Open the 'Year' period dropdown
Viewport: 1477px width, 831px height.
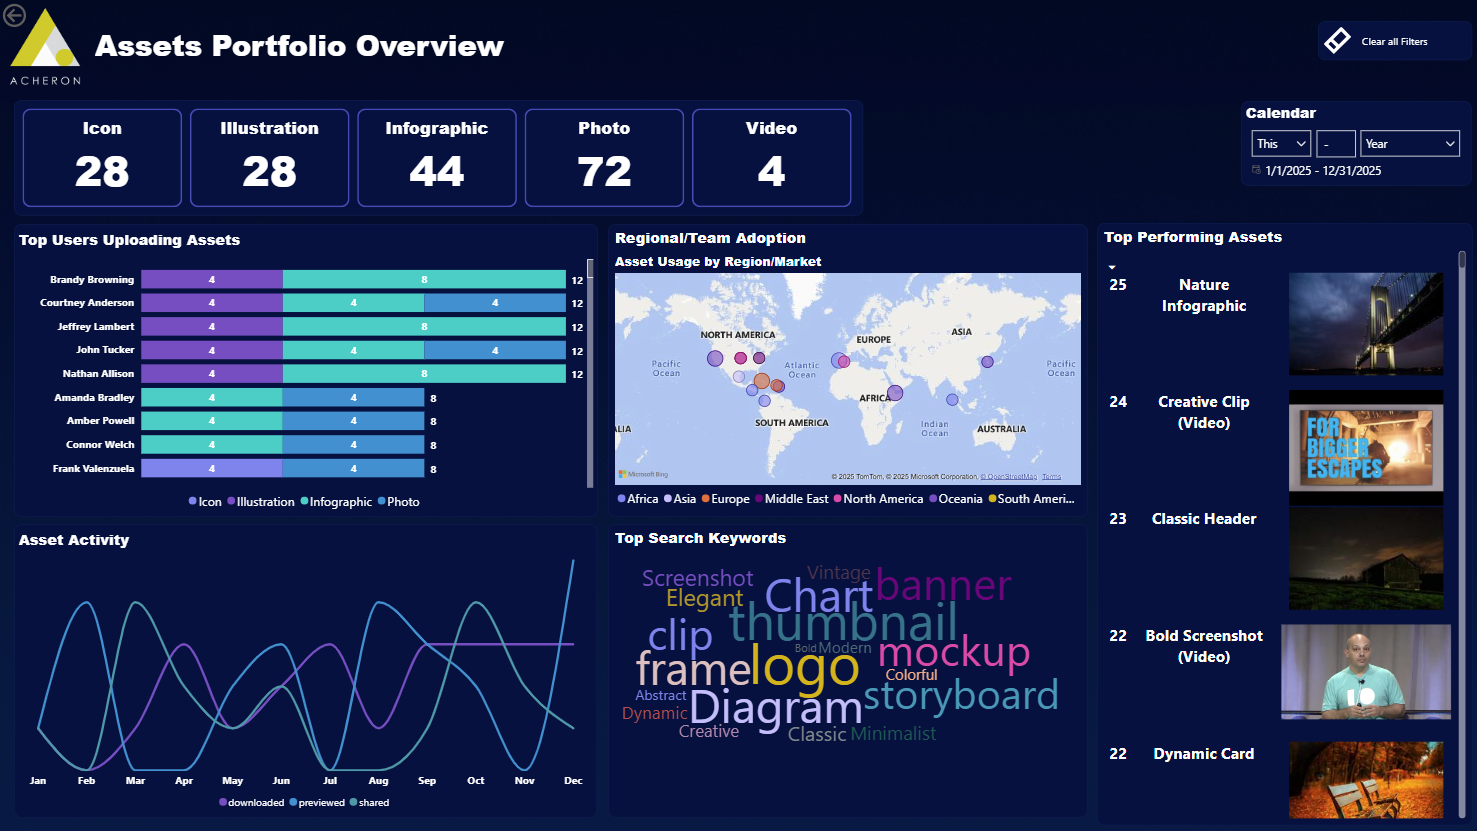(x=1409, y=144)
